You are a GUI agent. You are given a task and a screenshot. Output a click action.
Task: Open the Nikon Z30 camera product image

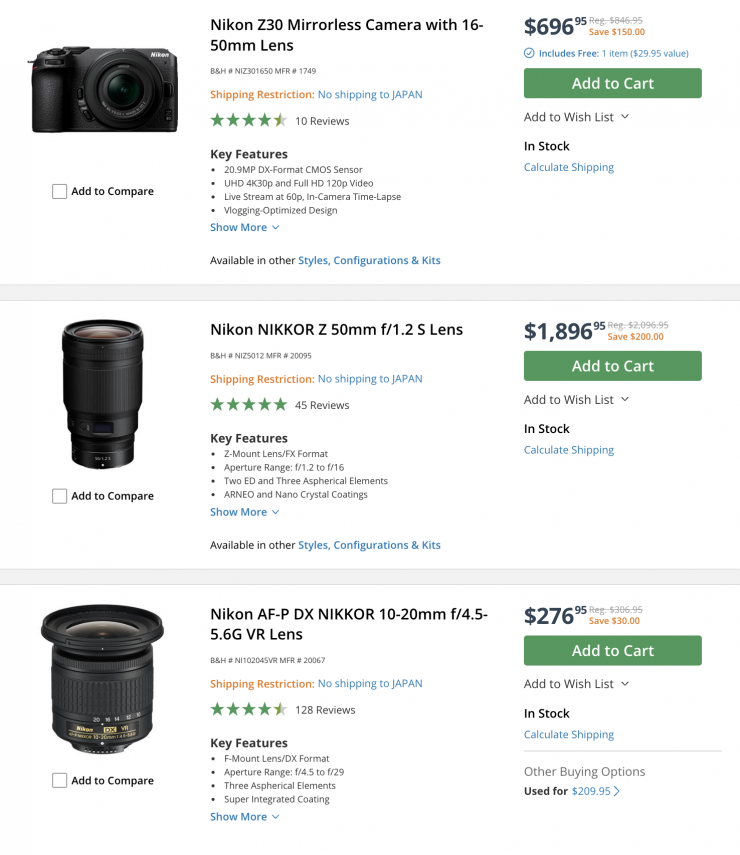(x=103, y=89)
